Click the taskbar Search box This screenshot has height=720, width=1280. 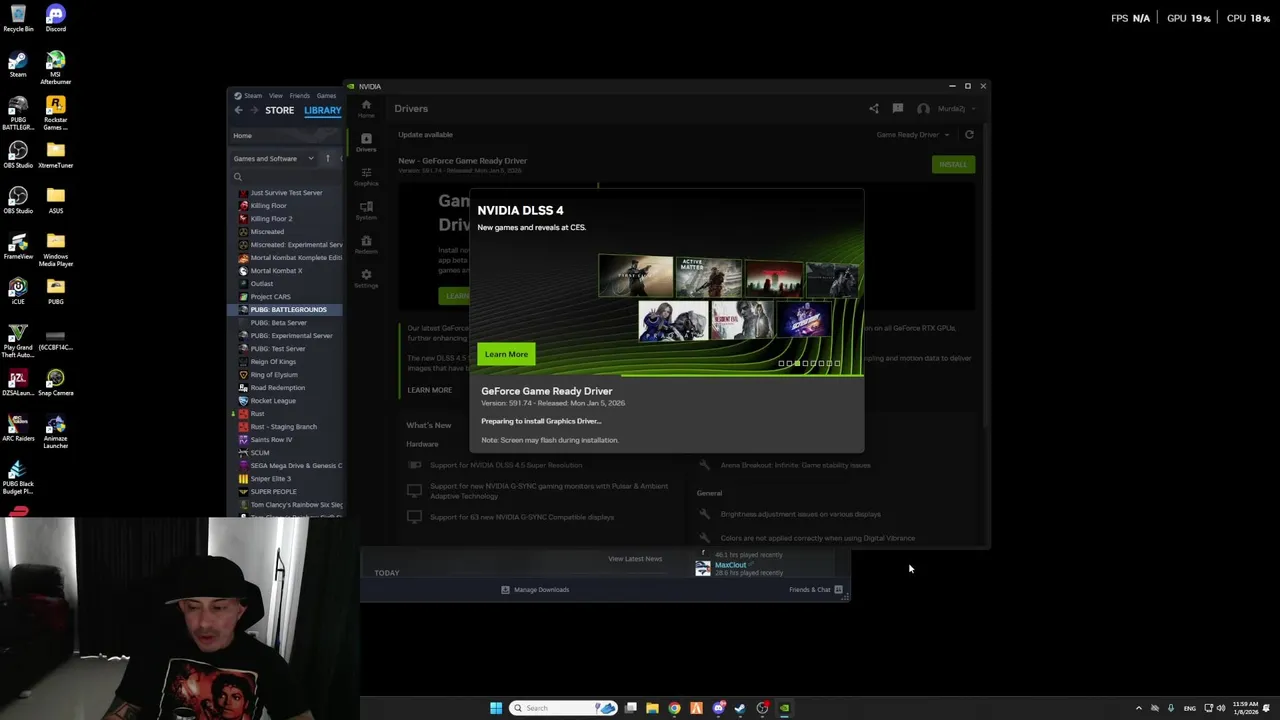pyautogui.click(x=565, y=708)
